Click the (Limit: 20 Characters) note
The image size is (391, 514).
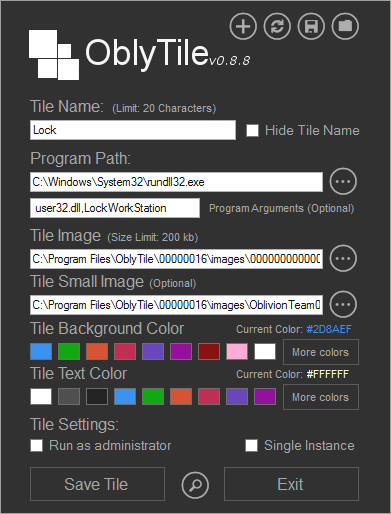pyautogui.click(x=164, y=108)
